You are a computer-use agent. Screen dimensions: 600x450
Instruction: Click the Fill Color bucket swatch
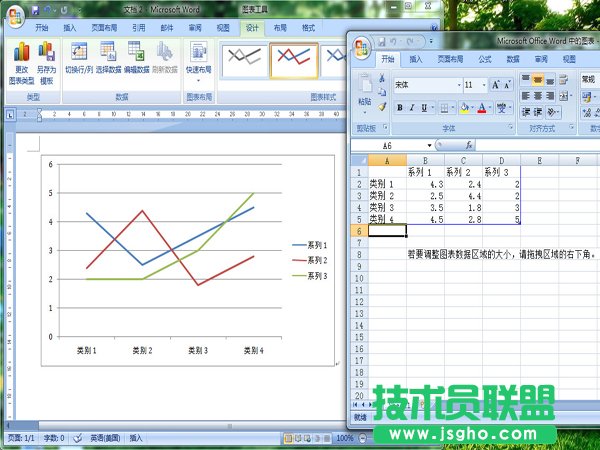coord(464,108)
